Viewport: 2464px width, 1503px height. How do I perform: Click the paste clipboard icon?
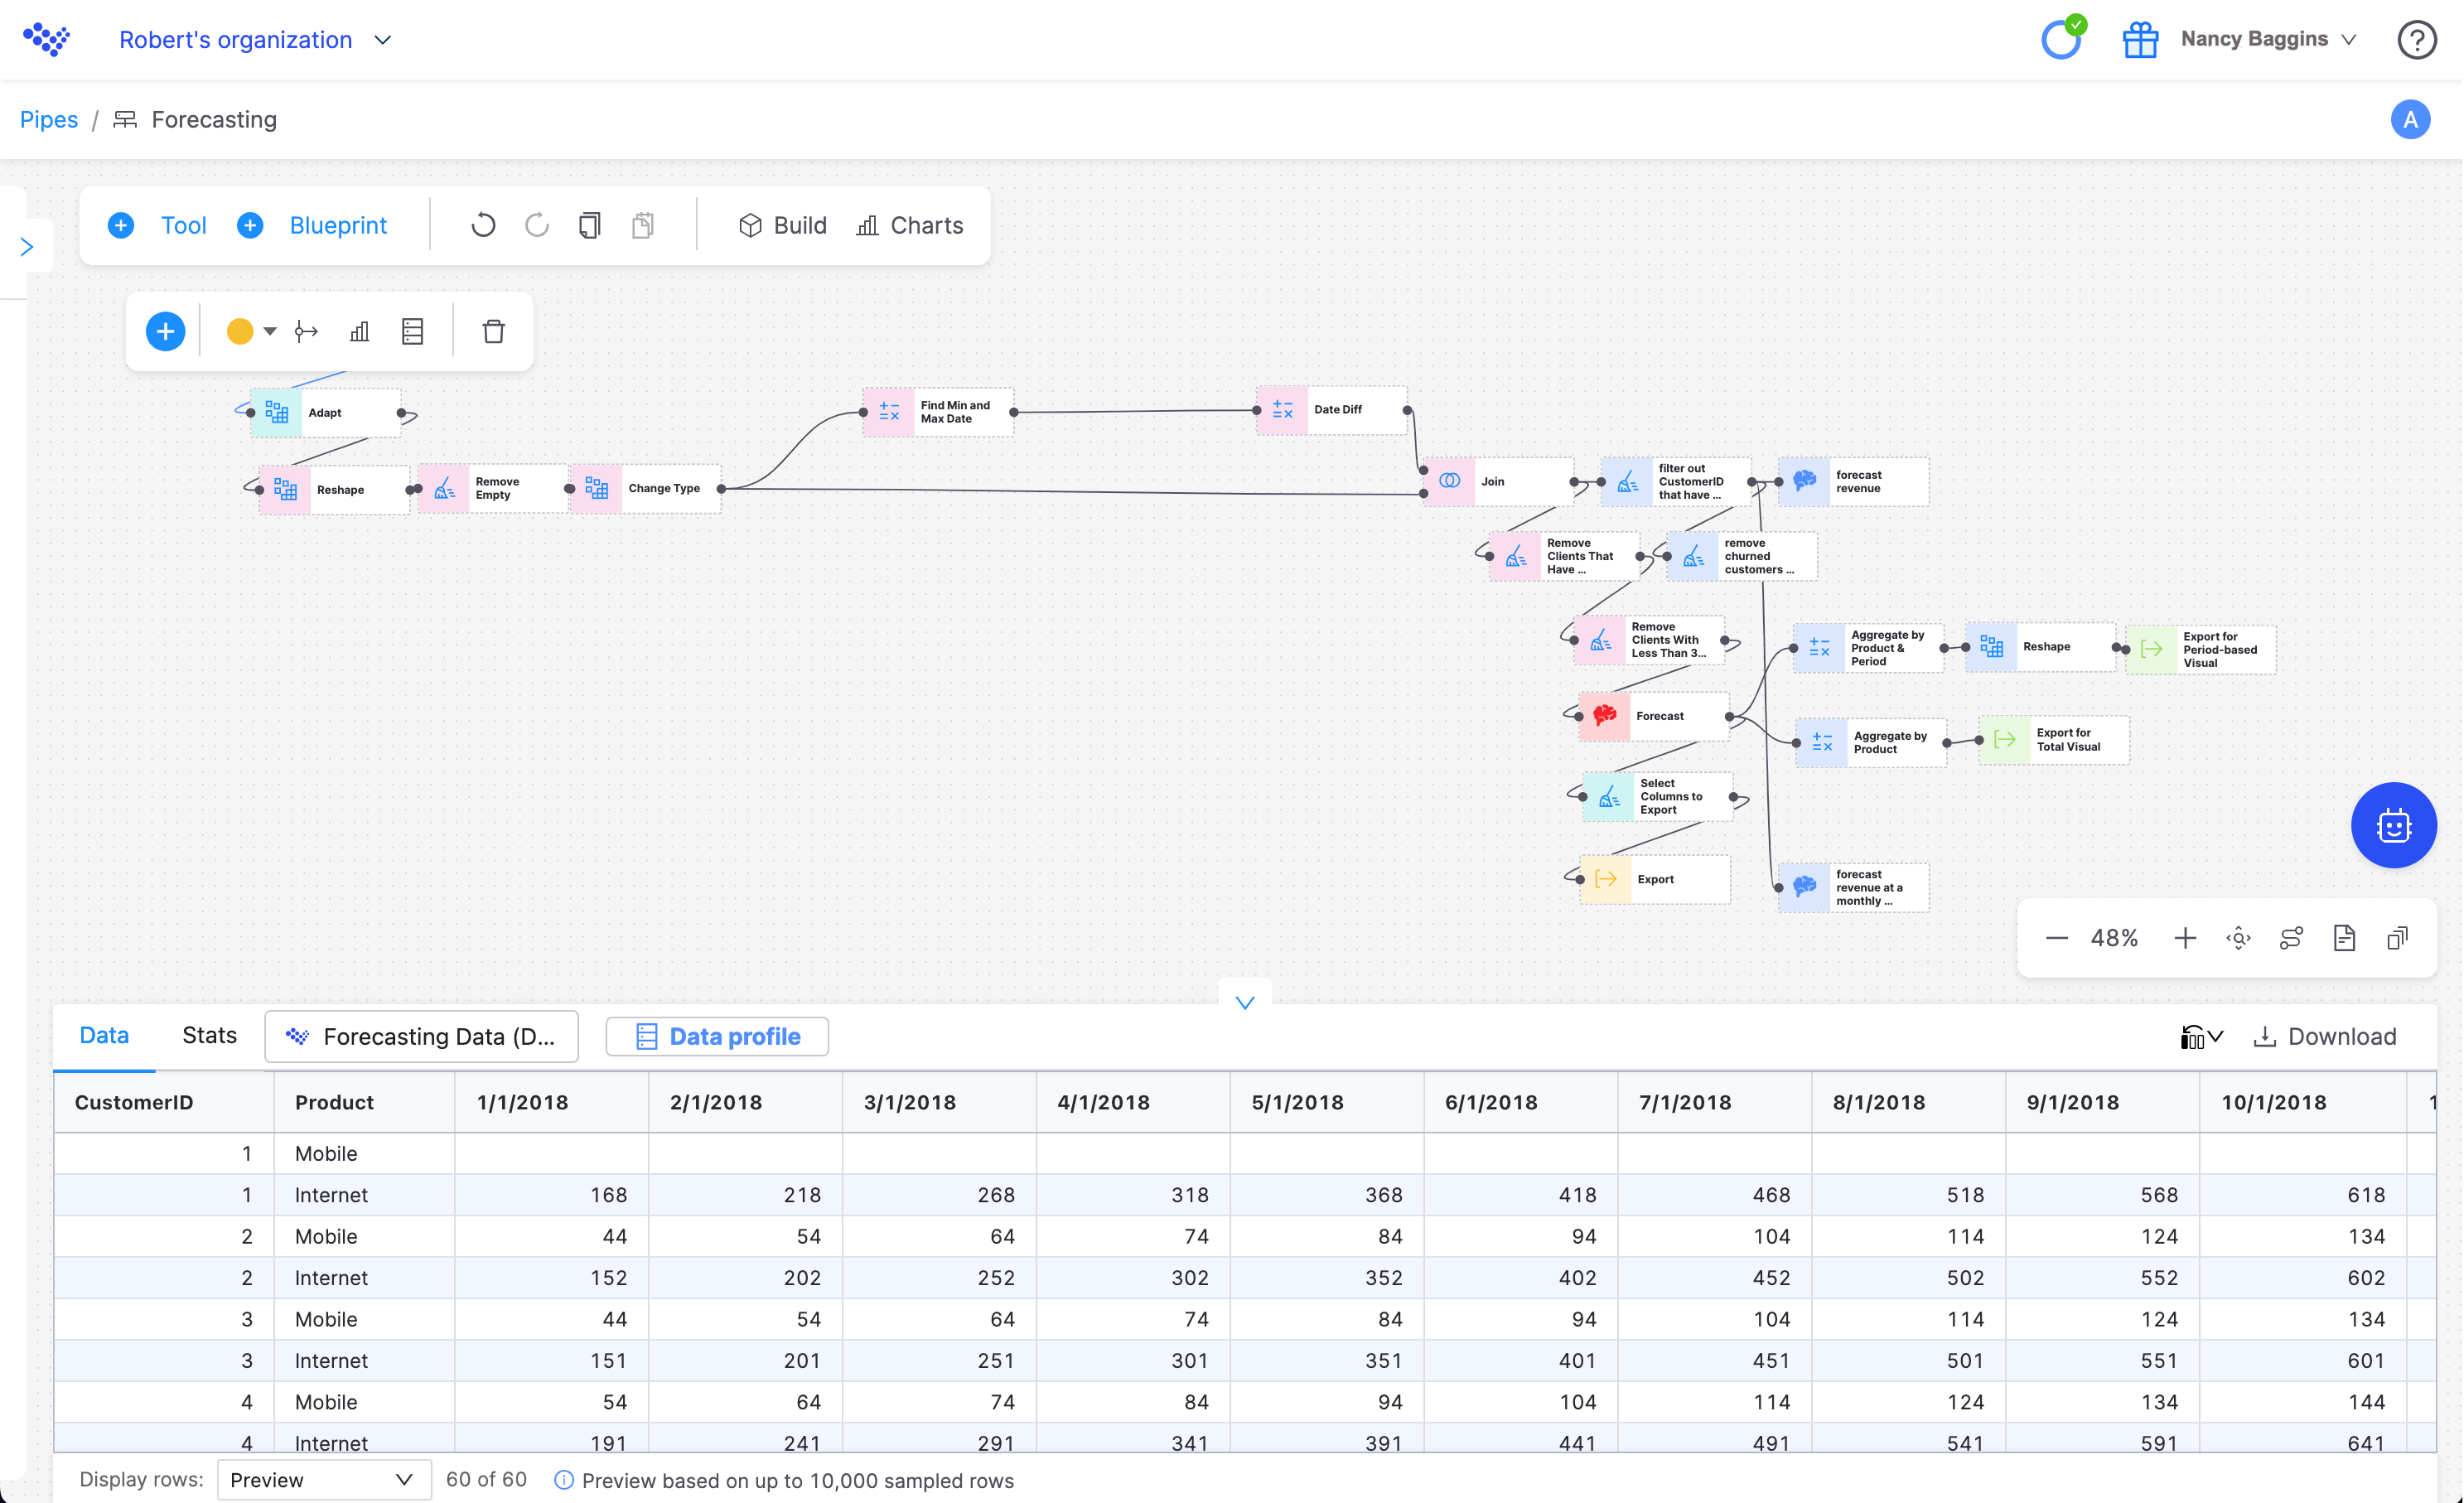click(643, 225)
